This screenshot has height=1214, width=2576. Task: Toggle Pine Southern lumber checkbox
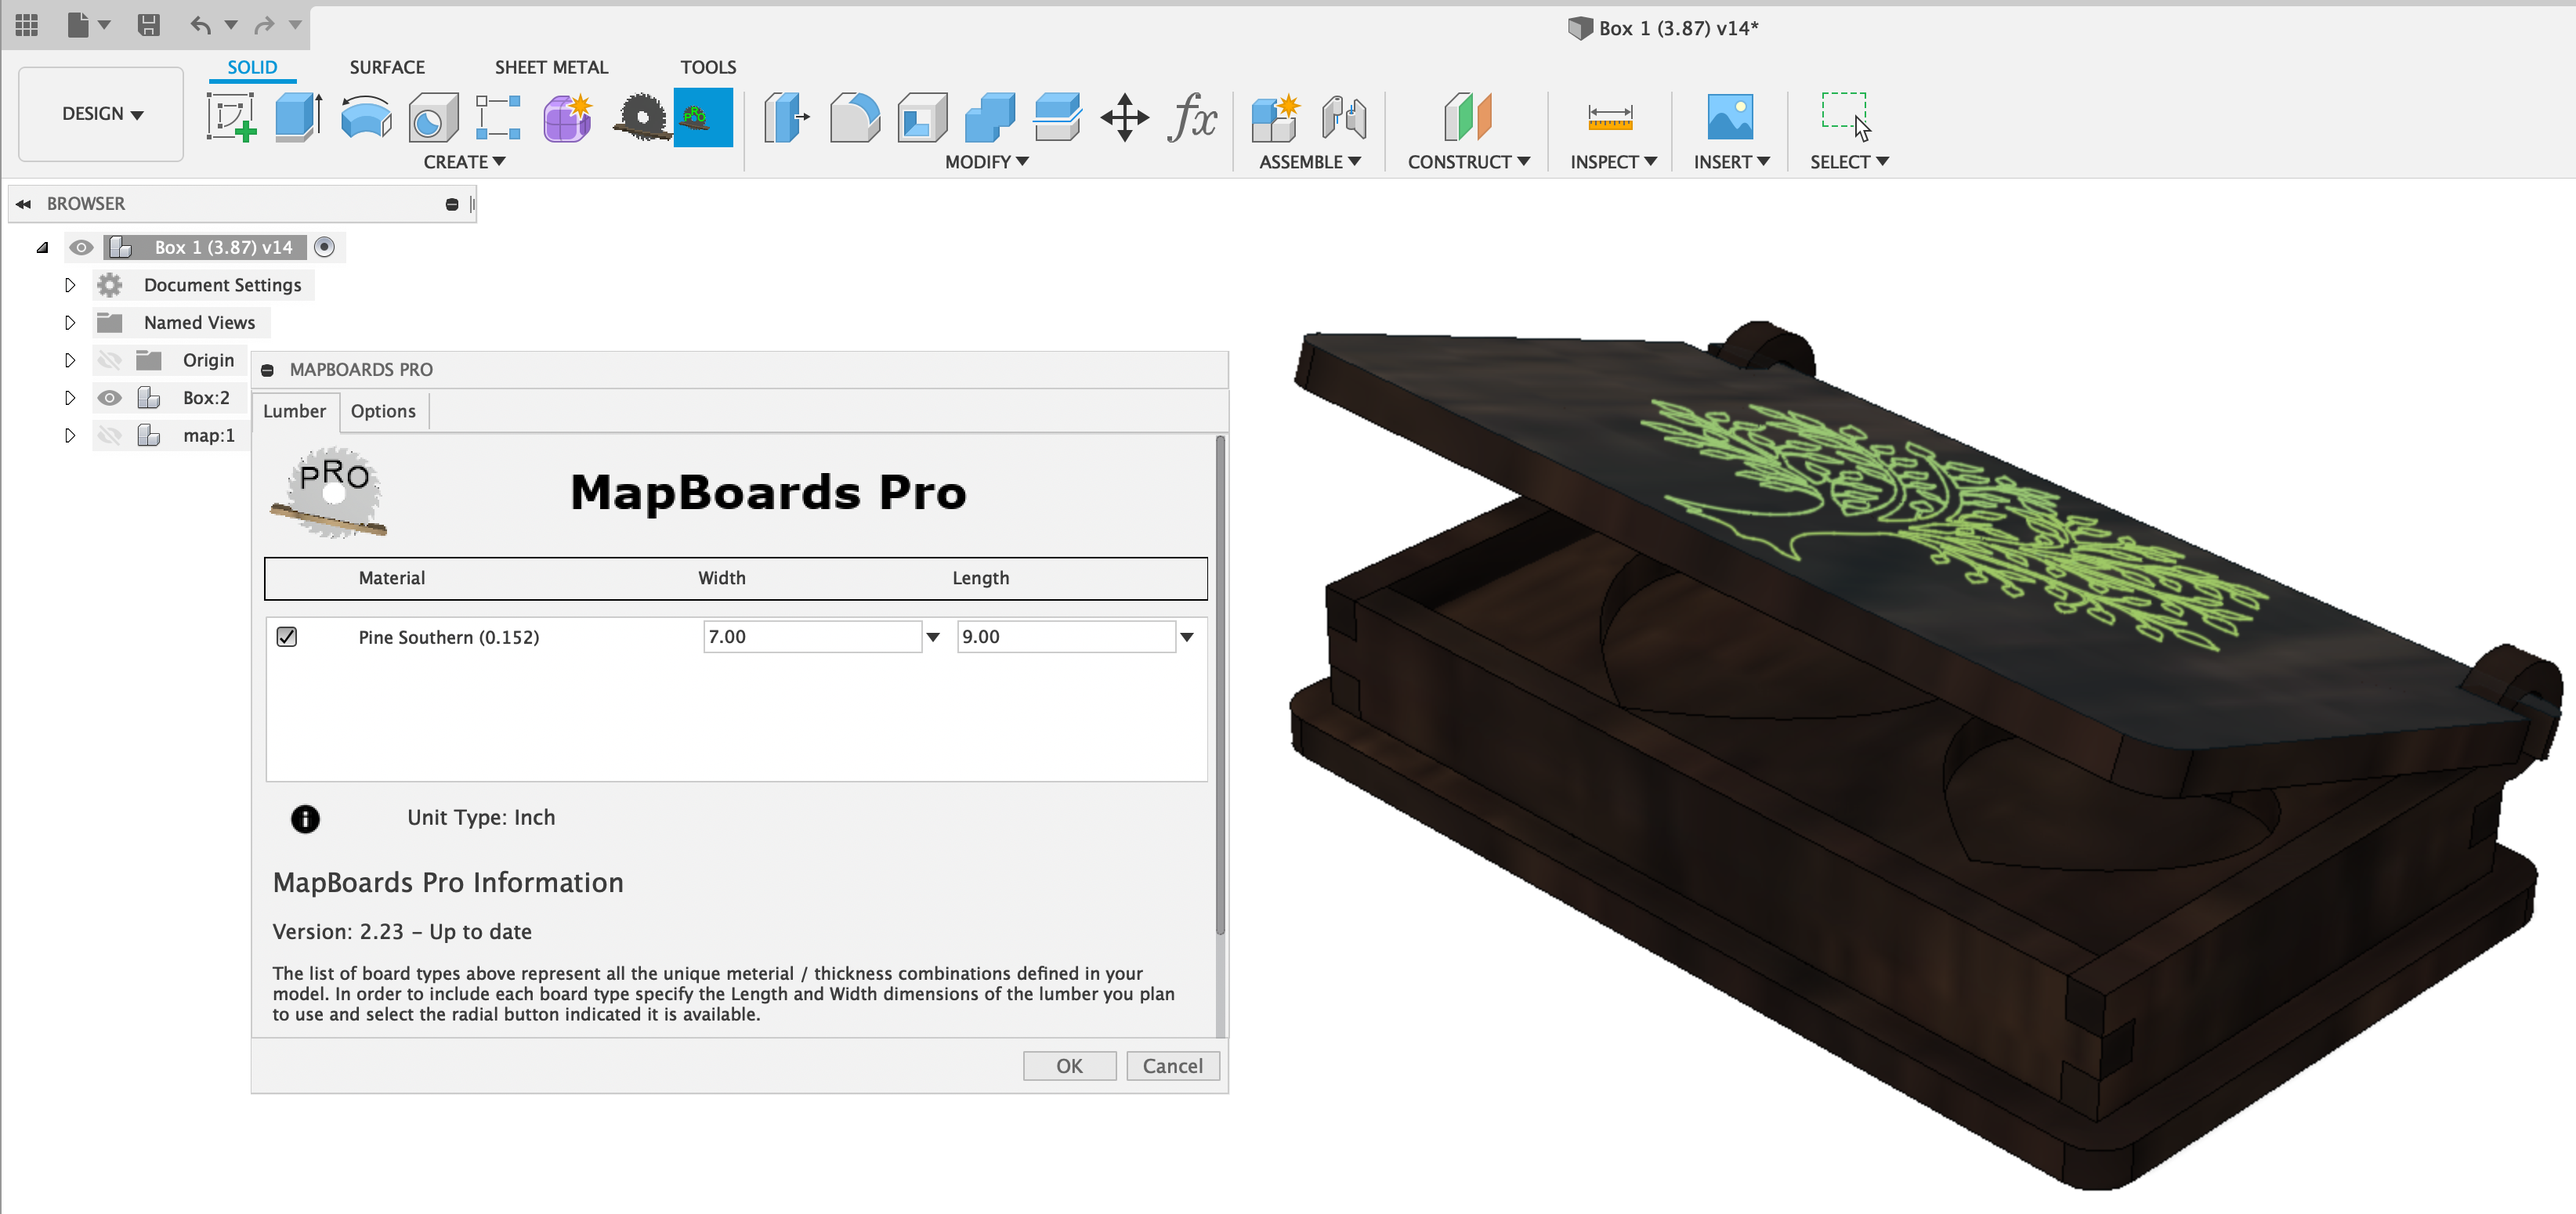coord(287,637)
